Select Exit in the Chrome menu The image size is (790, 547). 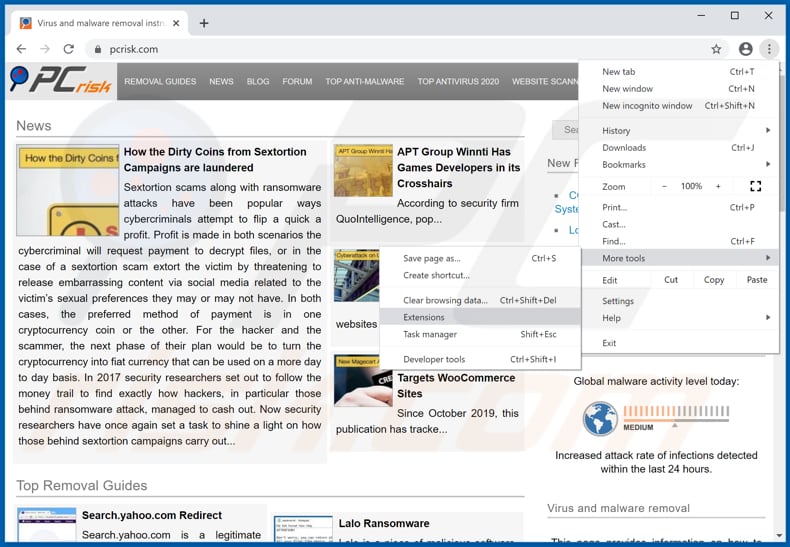tap(678, 343)
